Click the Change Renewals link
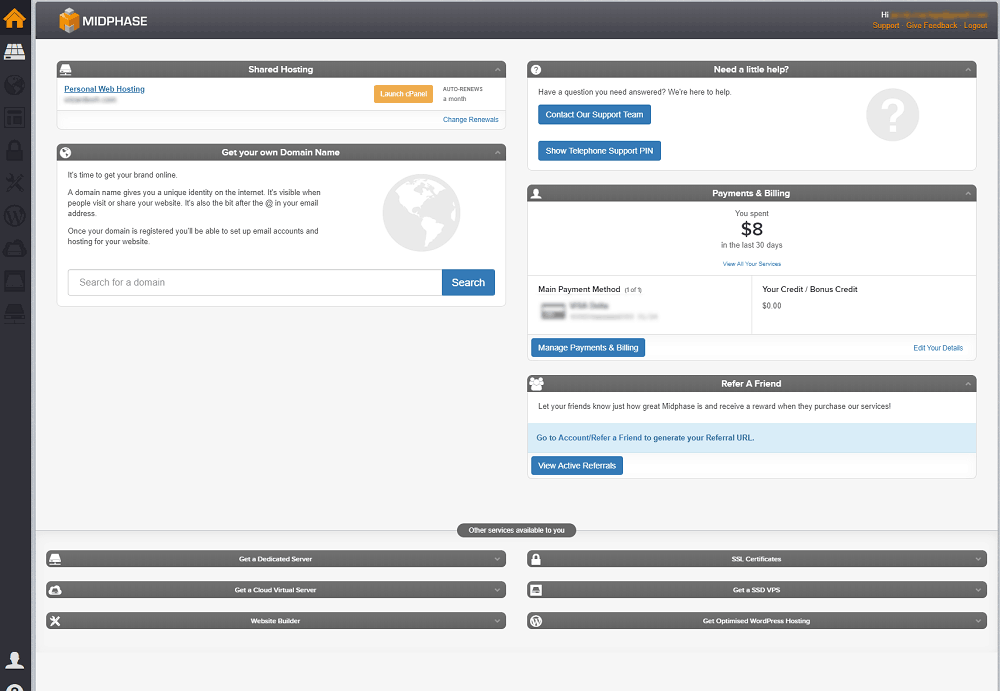The image size is (1000, 691). tap(471, 120)
